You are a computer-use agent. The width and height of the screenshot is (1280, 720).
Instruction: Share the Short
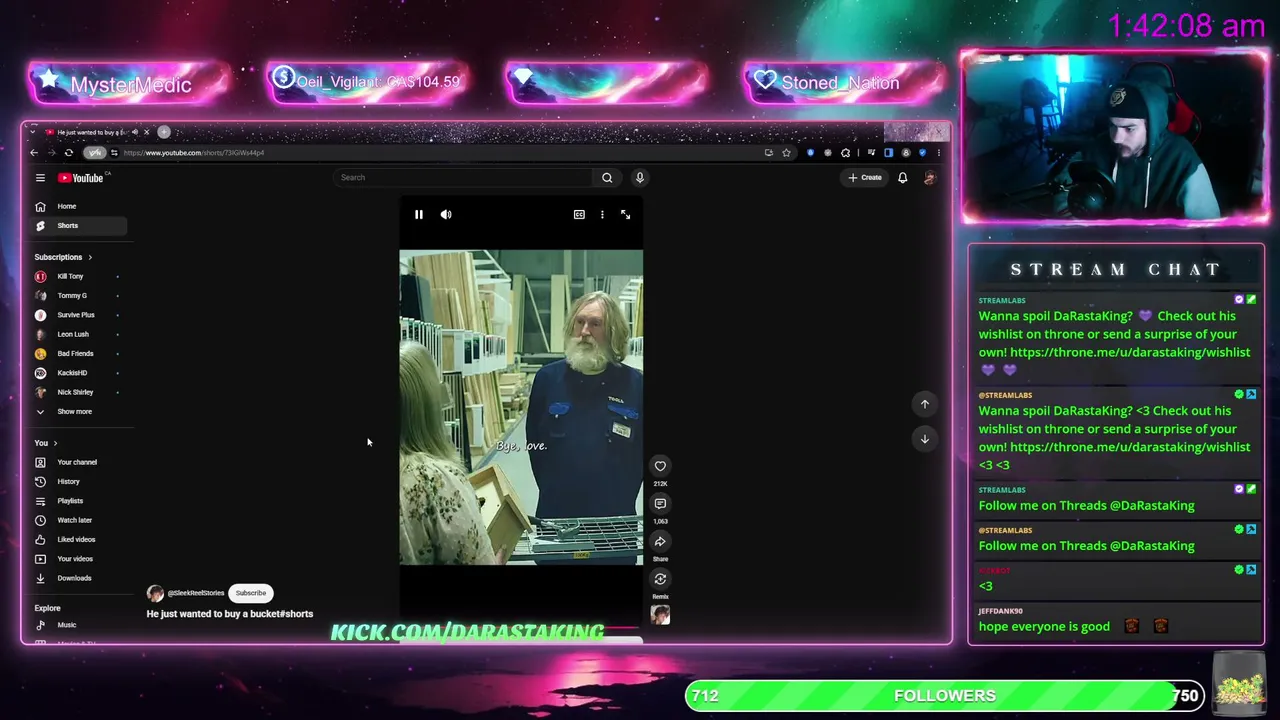[x=660, y=542]
